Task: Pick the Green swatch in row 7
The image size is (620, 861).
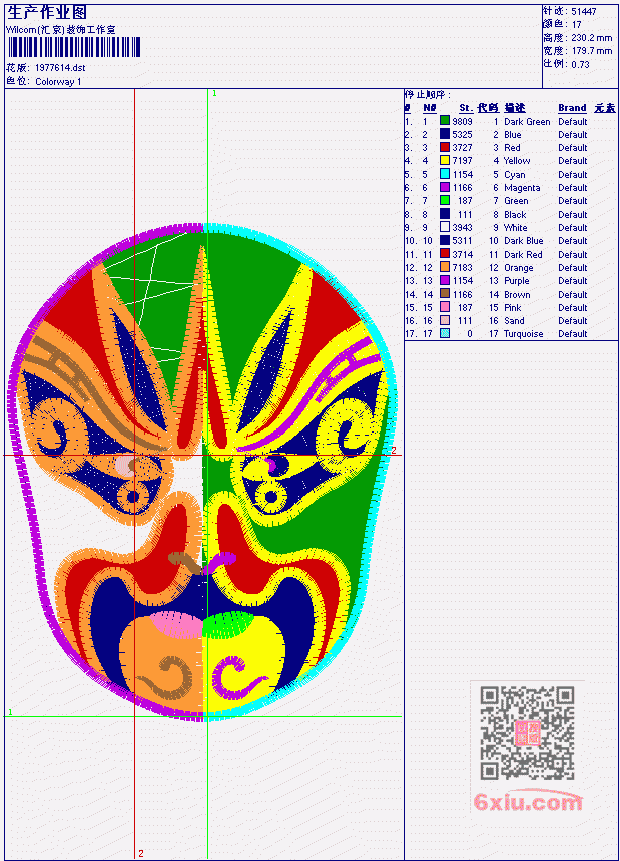Action: (x=445, y=200)
